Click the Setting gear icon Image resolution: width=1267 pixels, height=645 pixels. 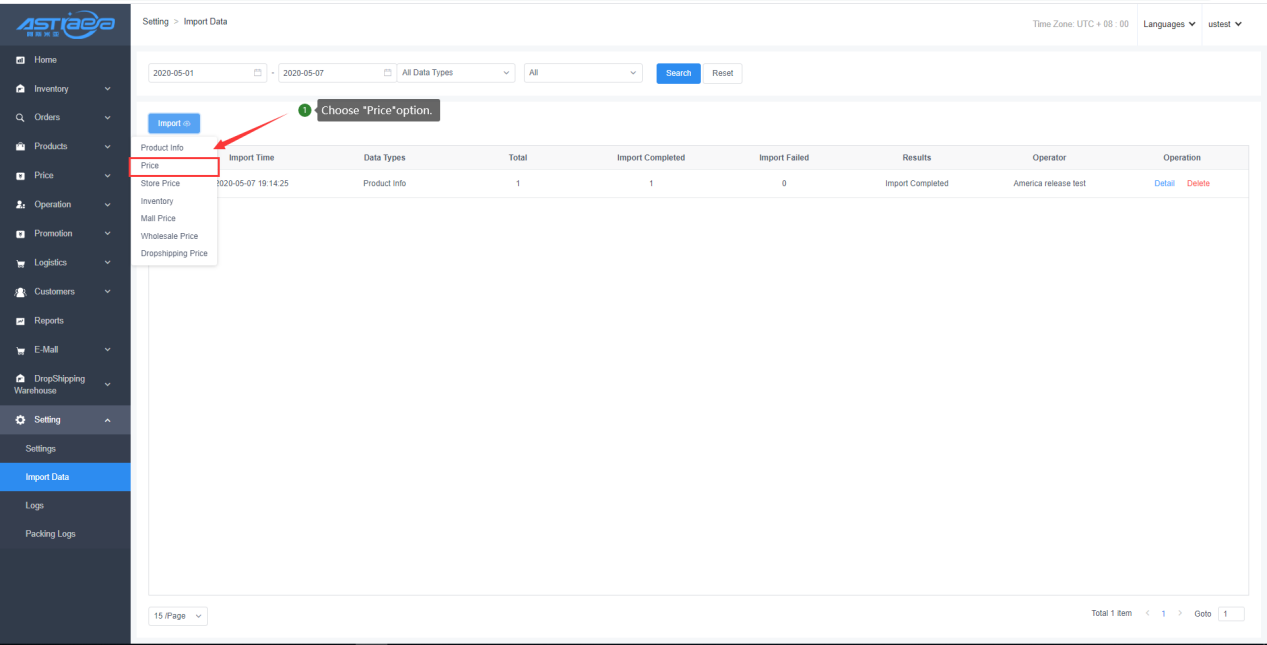(20, 420)
